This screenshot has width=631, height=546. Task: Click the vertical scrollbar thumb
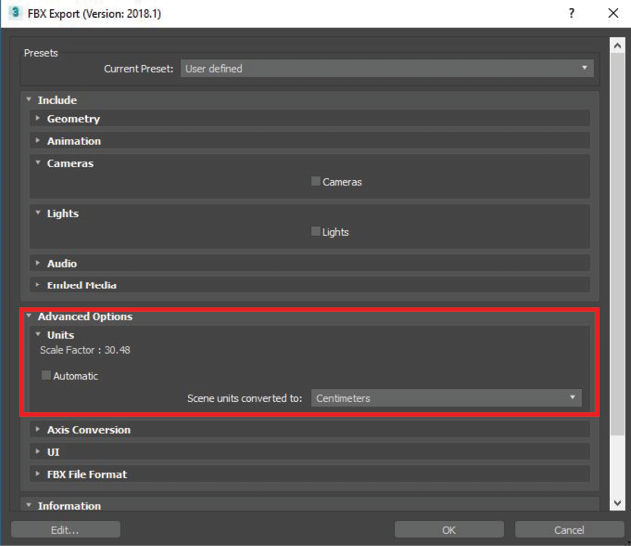tap(617, 243)
